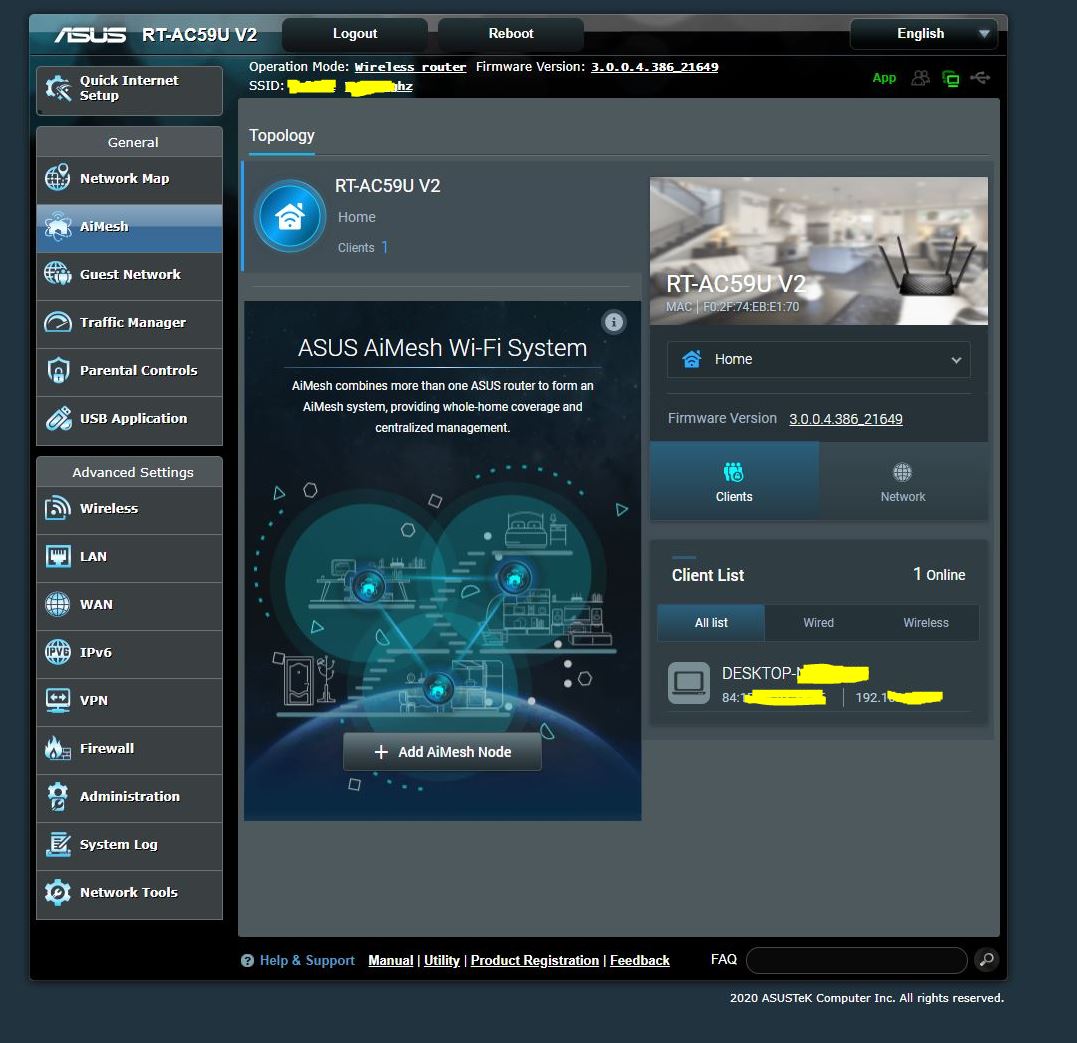Select the Wireless client filter tab
The height and width of the screenshot is (1043, 1077).
(926, 623)
